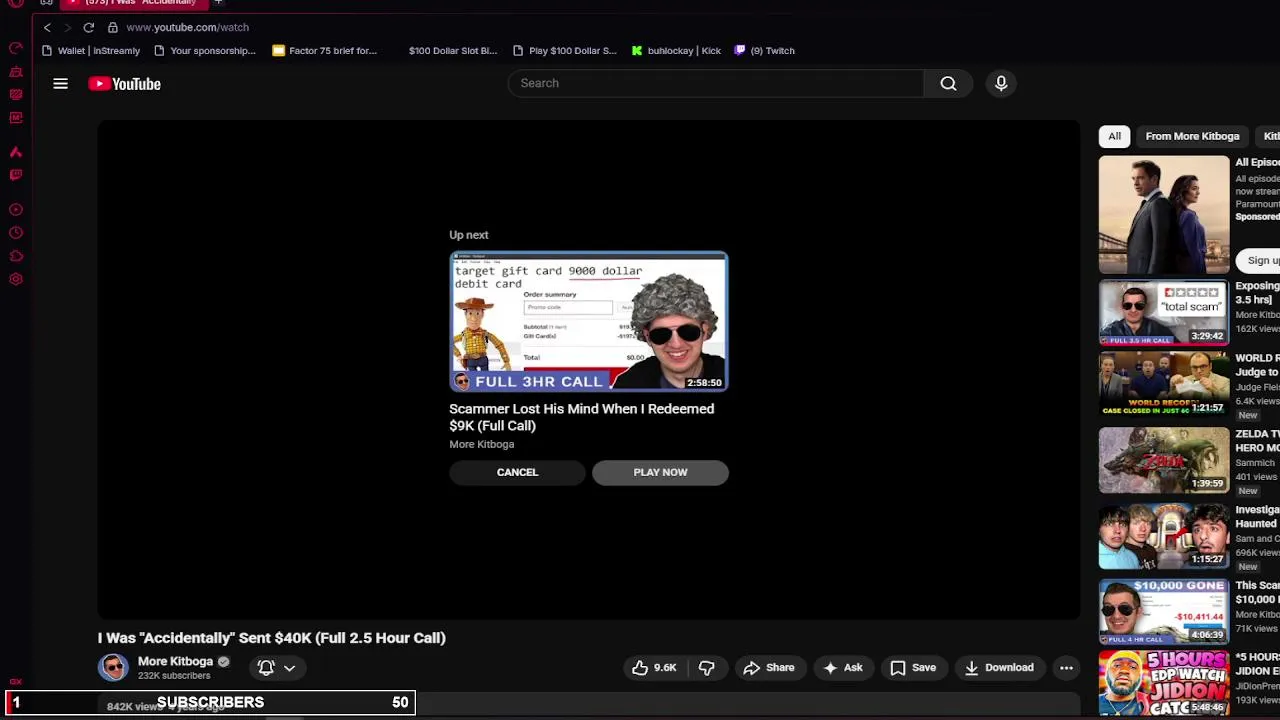Open the 'Play $100 Dollar S...' bookmark

click(x=564, y=50)
